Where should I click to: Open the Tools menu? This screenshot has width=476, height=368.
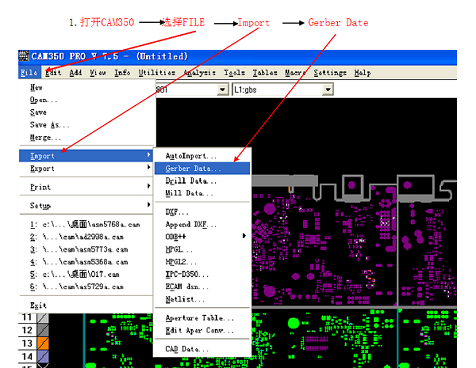(234, 73)
